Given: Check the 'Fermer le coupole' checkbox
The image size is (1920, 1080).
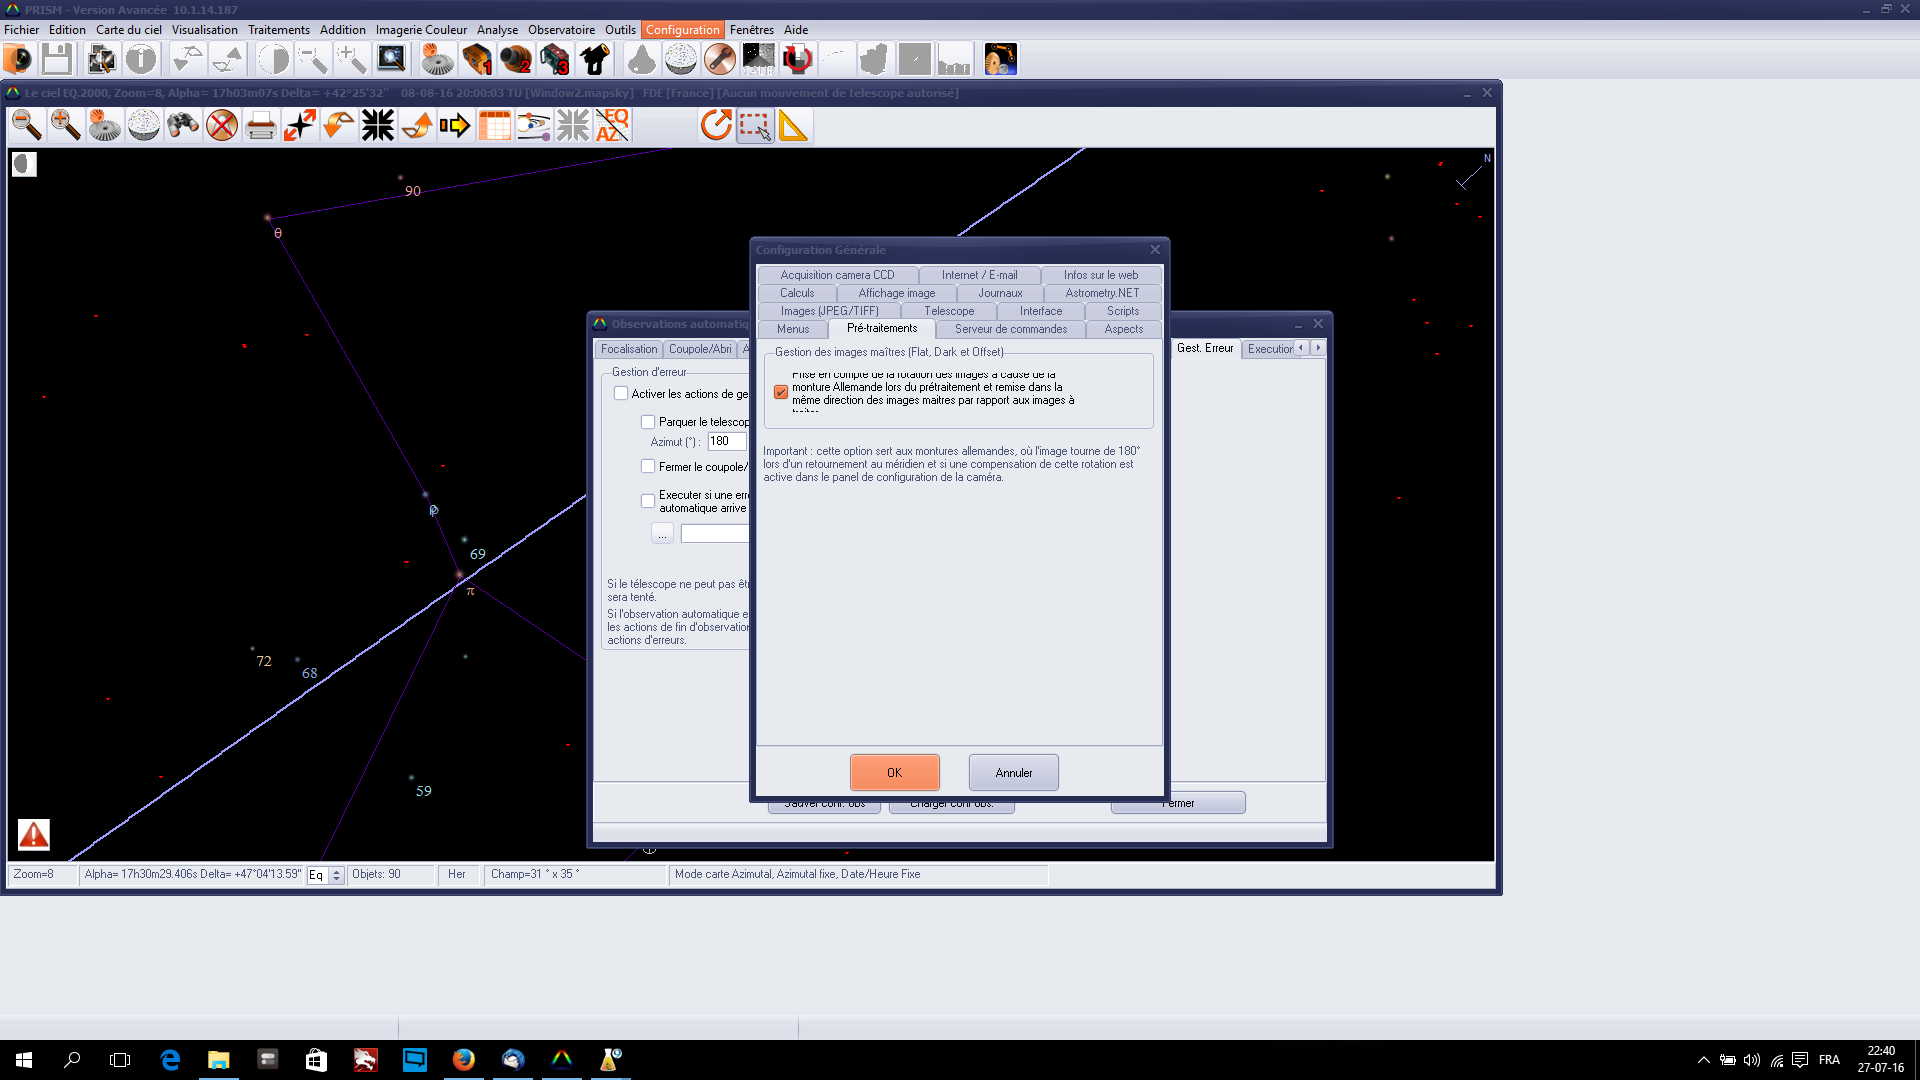Looking at the screenshot, I should point(648,467).
